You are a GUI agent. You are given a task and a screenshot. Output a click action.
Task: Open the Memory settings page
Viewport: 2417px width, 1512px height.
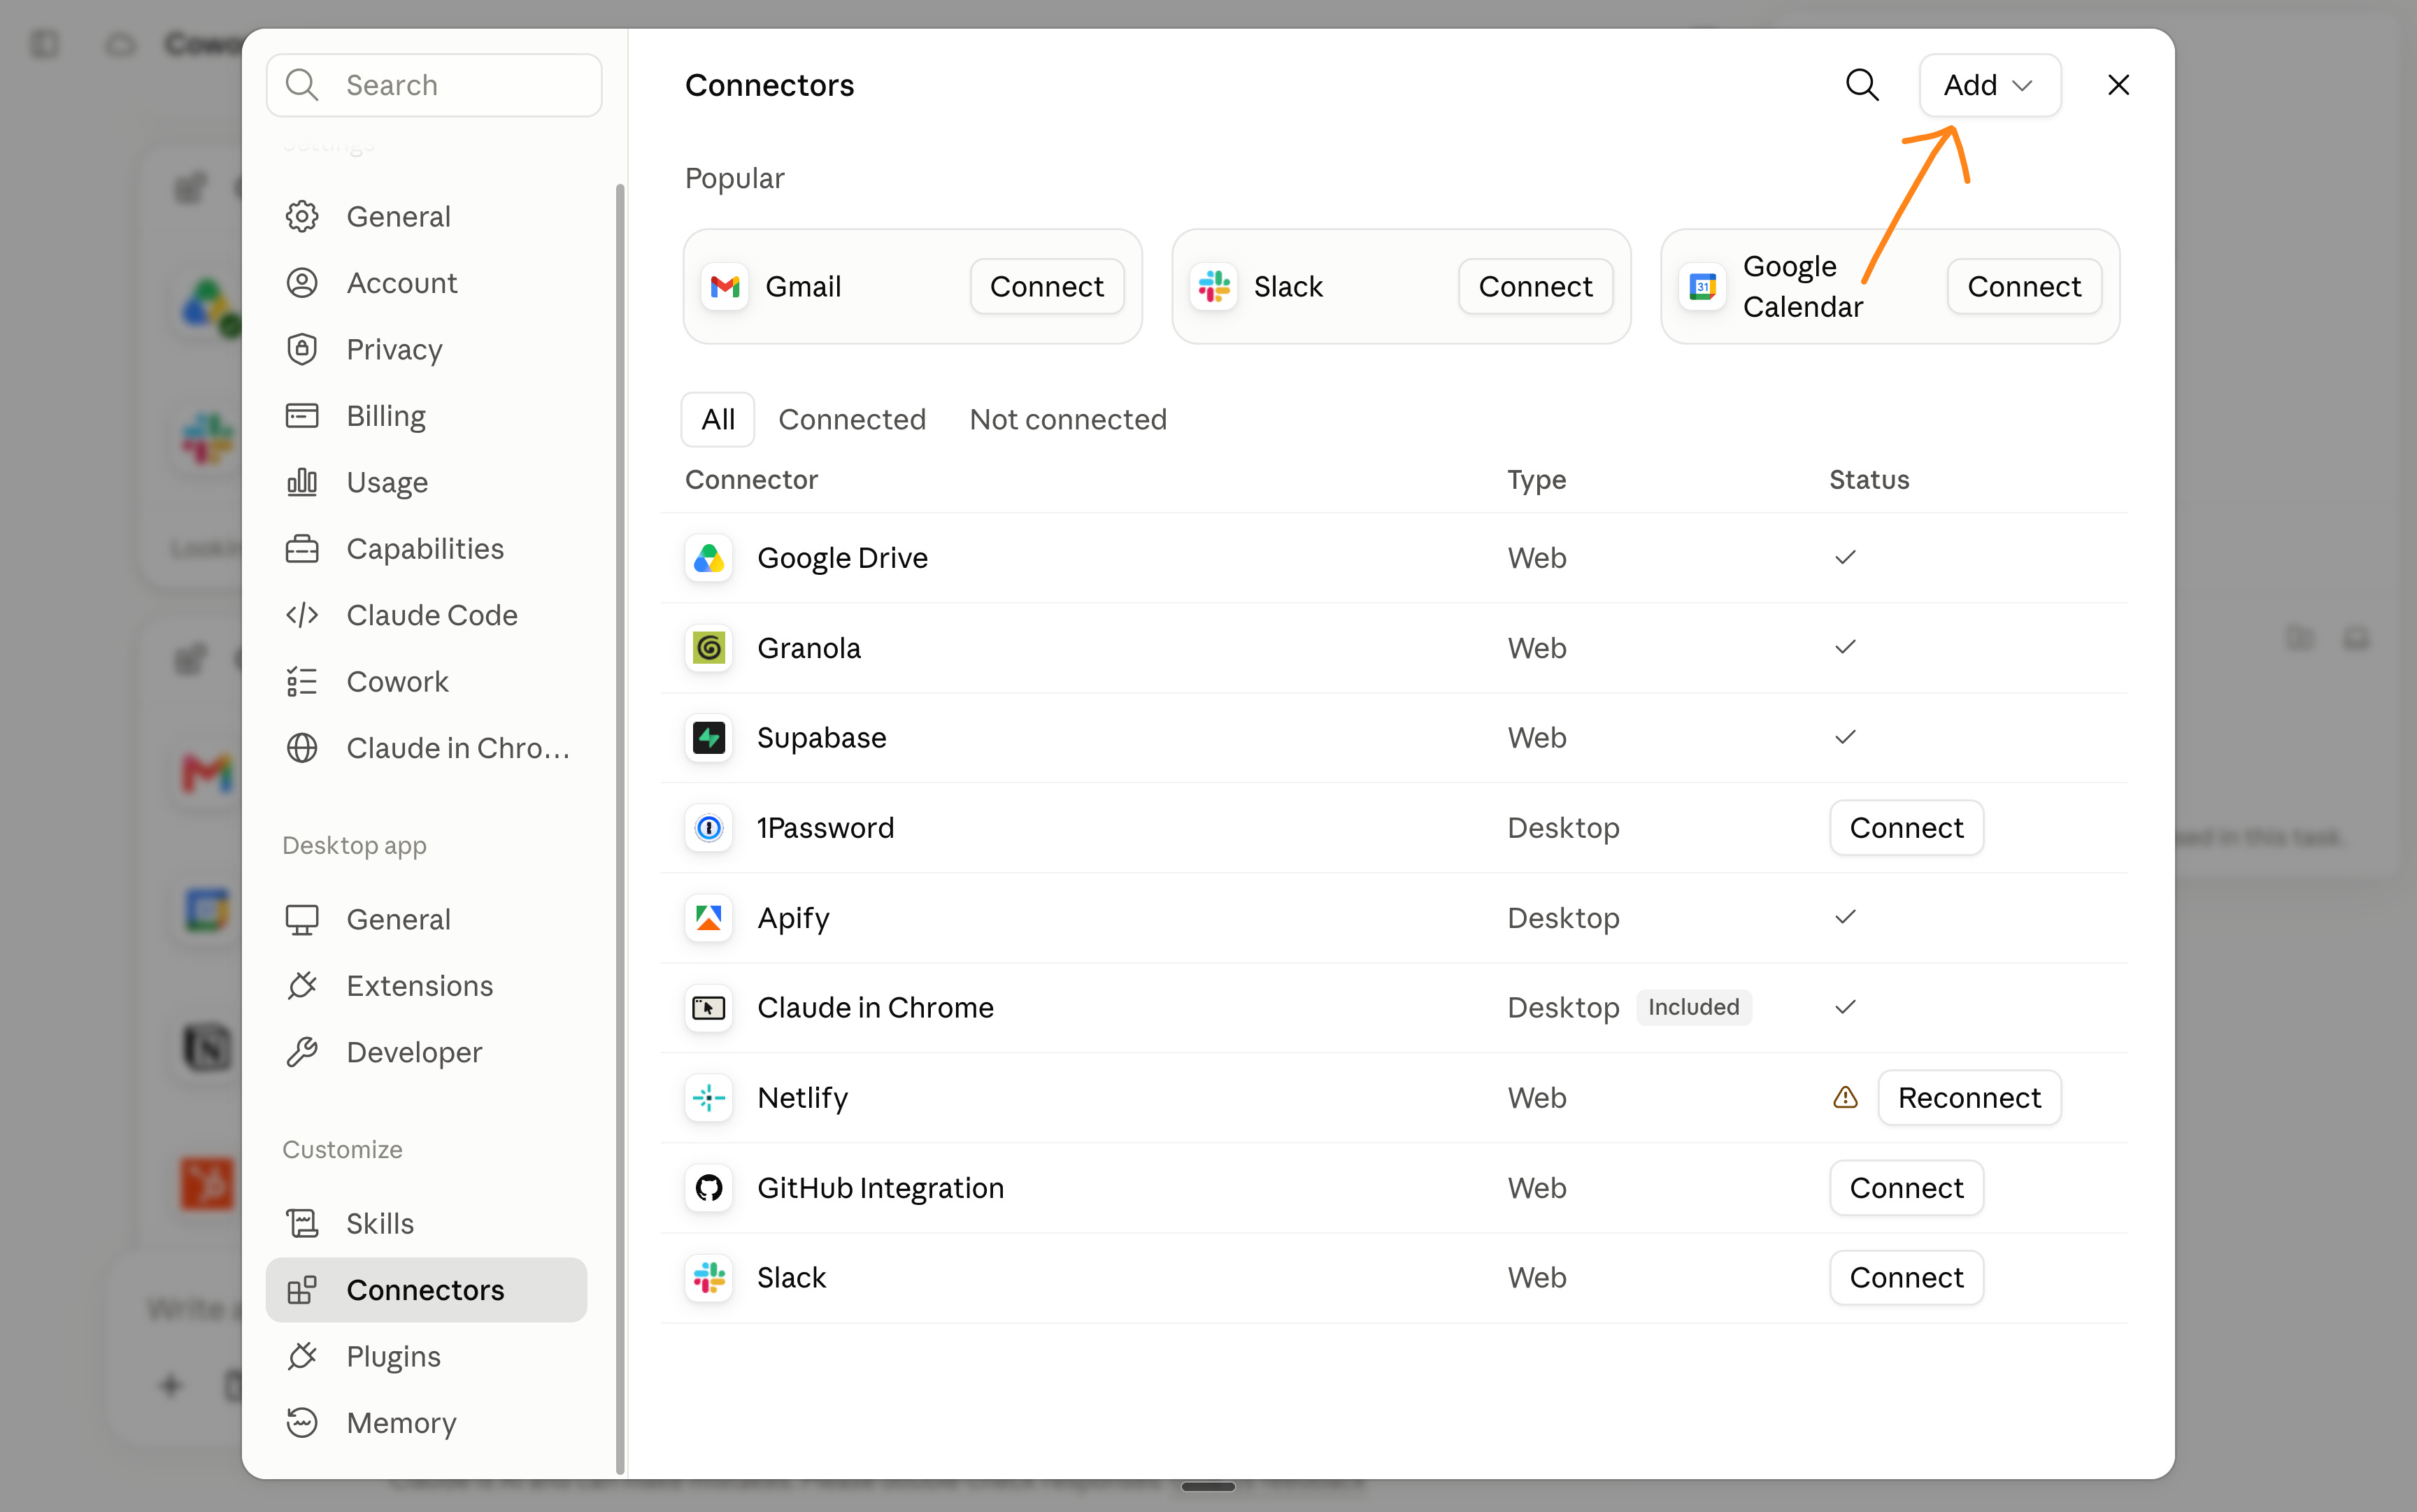(426, 1423)
